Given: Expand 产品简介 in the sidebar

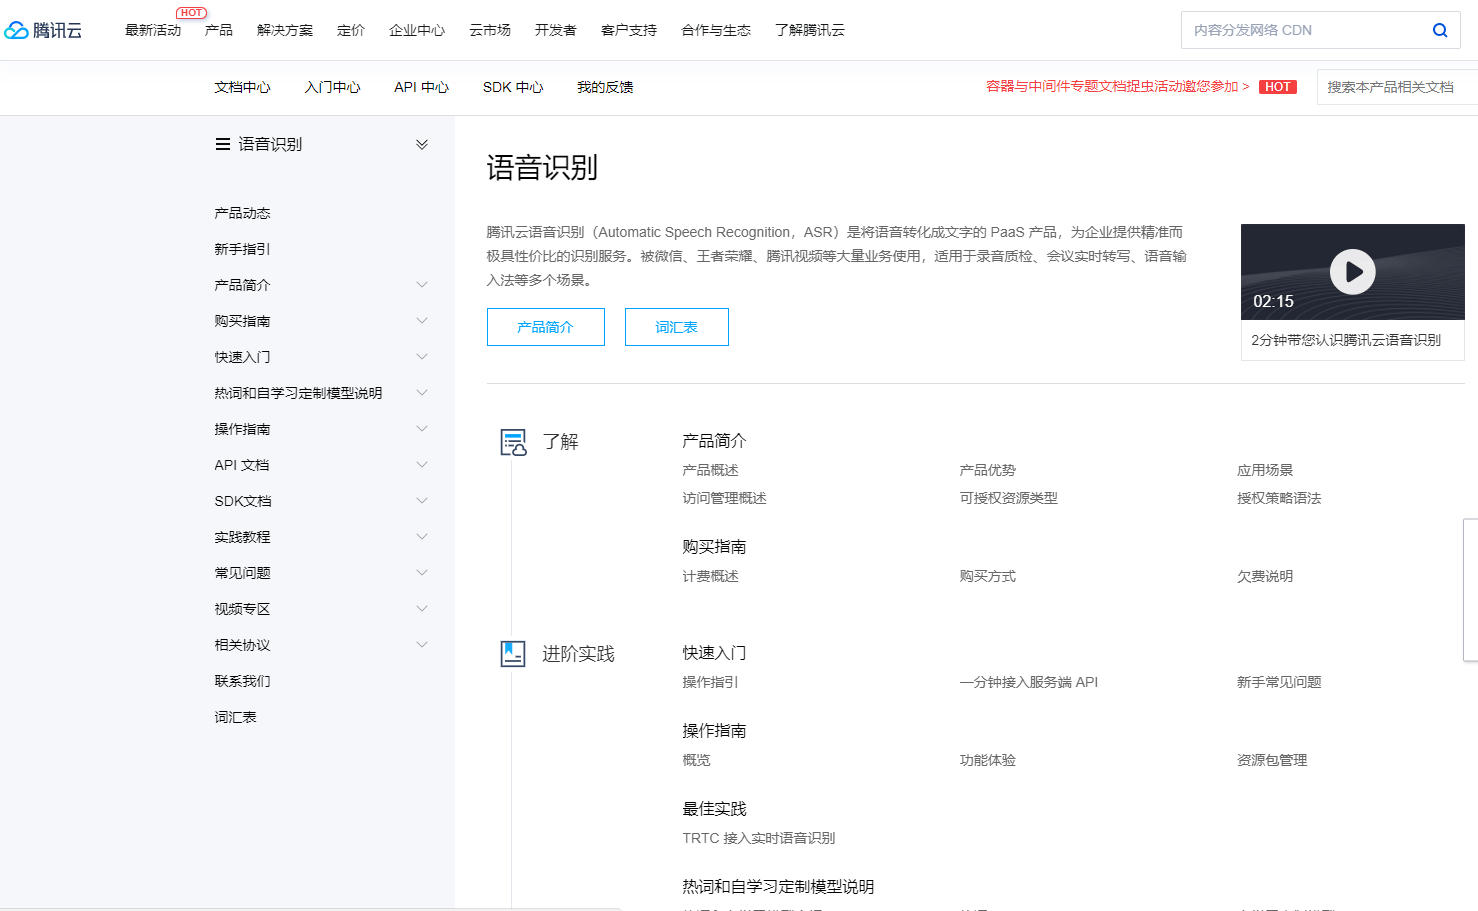Looking at the screenshot, I should pos(422,285).
